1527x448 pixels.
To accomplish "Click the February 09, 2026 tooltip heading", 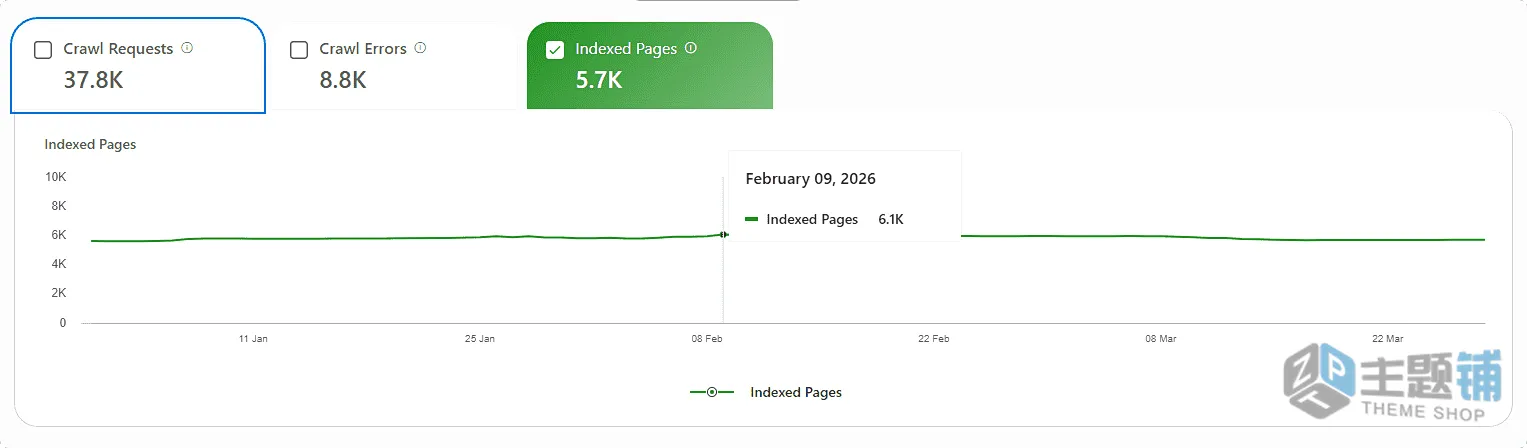I will pyautogui.click(x=811, y=179).
